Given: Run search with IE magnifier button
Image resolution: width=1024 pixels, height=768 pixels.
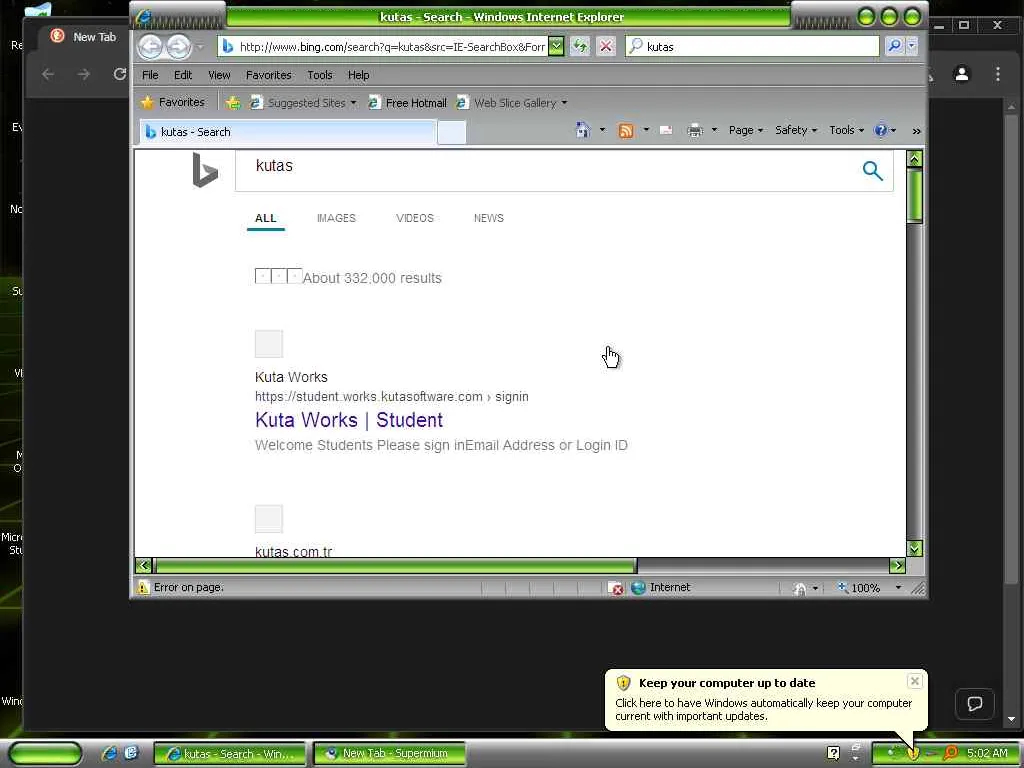Looking at the screenshot, I should (x=894, y=46).
